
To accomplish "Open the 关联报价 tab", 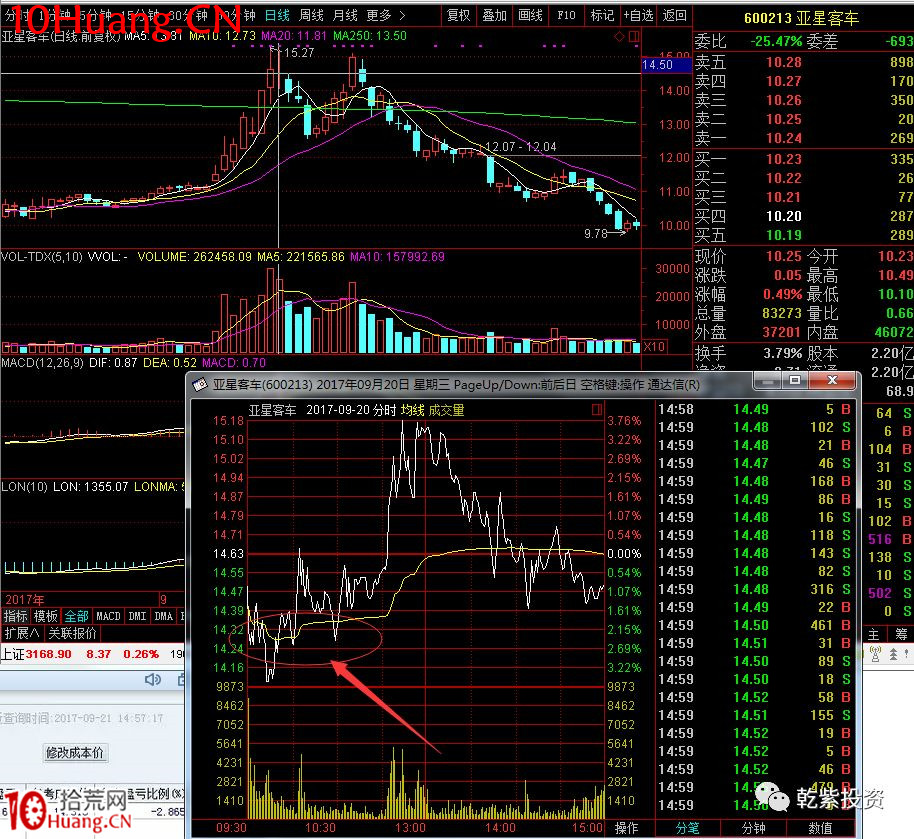I will [x=72, y=633].
